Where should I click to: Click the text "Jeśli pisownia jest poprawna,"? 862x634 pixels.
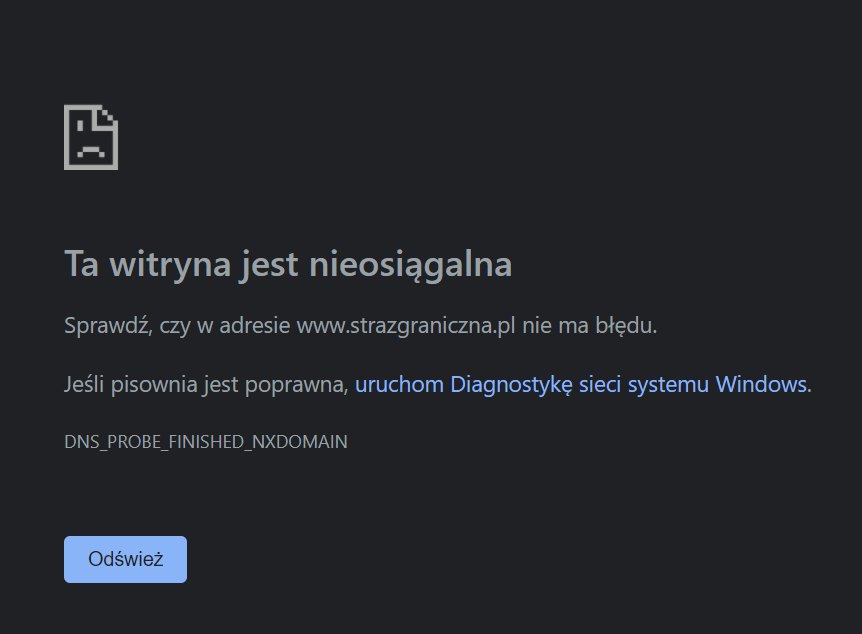207,384
